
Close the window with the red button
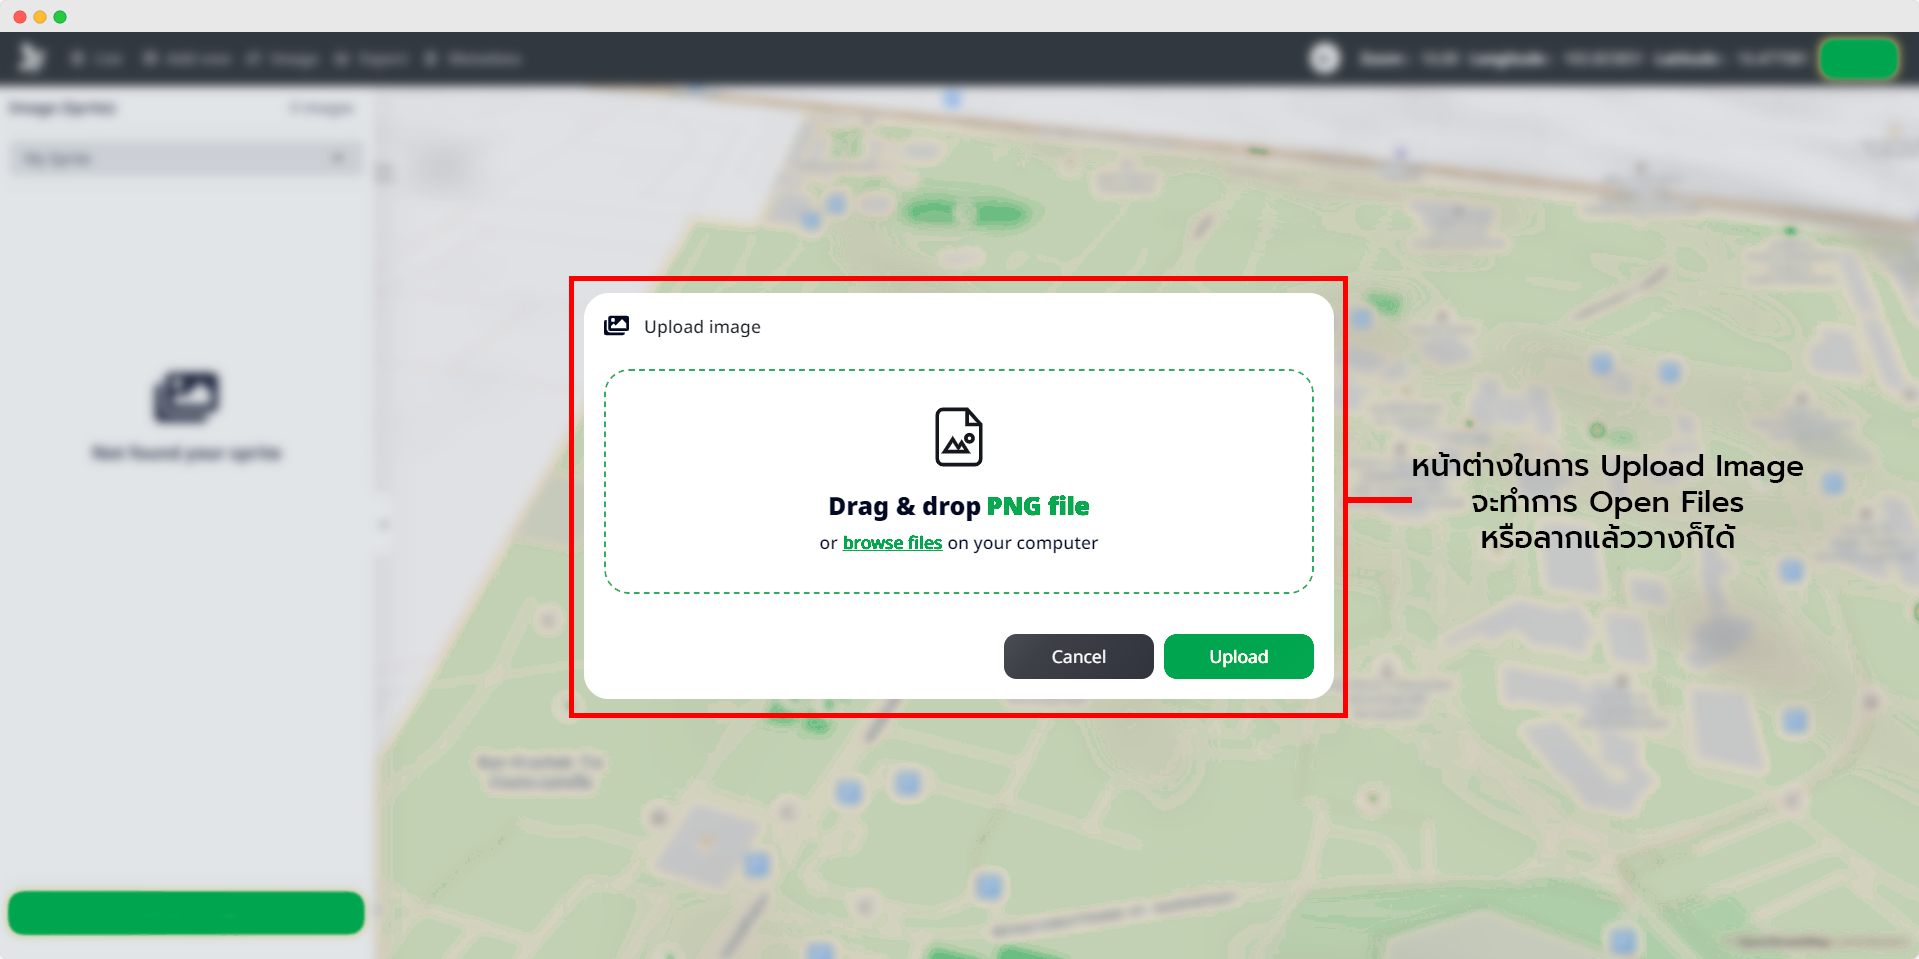[x=20, y=17]
